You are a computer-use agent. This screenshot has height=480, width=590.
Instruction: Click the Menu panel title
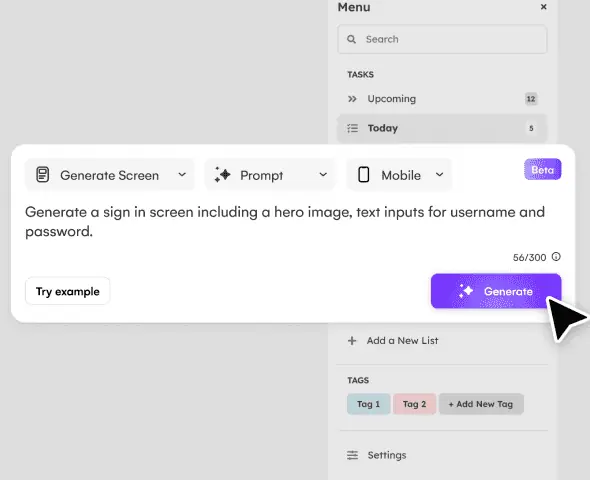pyautogui.click(x=354, y=7)
